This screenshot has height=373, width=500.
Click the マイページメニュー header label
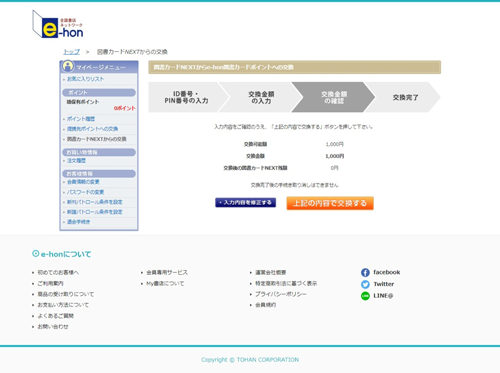coord(101,68)
